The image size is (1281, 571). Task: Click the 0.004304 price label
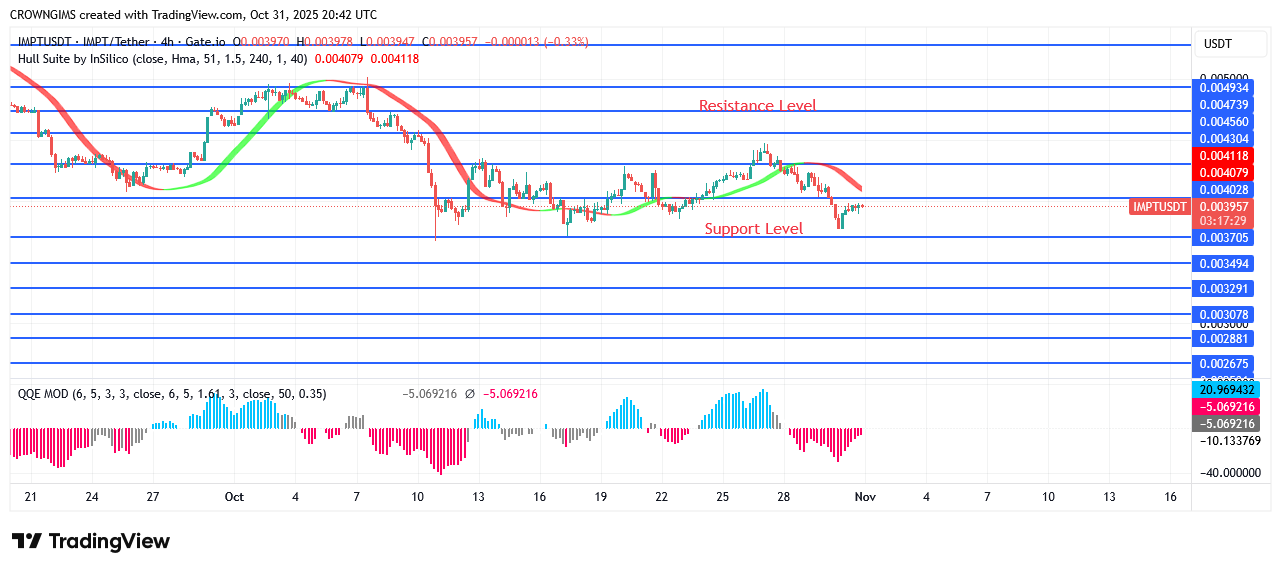[1224, 139]
